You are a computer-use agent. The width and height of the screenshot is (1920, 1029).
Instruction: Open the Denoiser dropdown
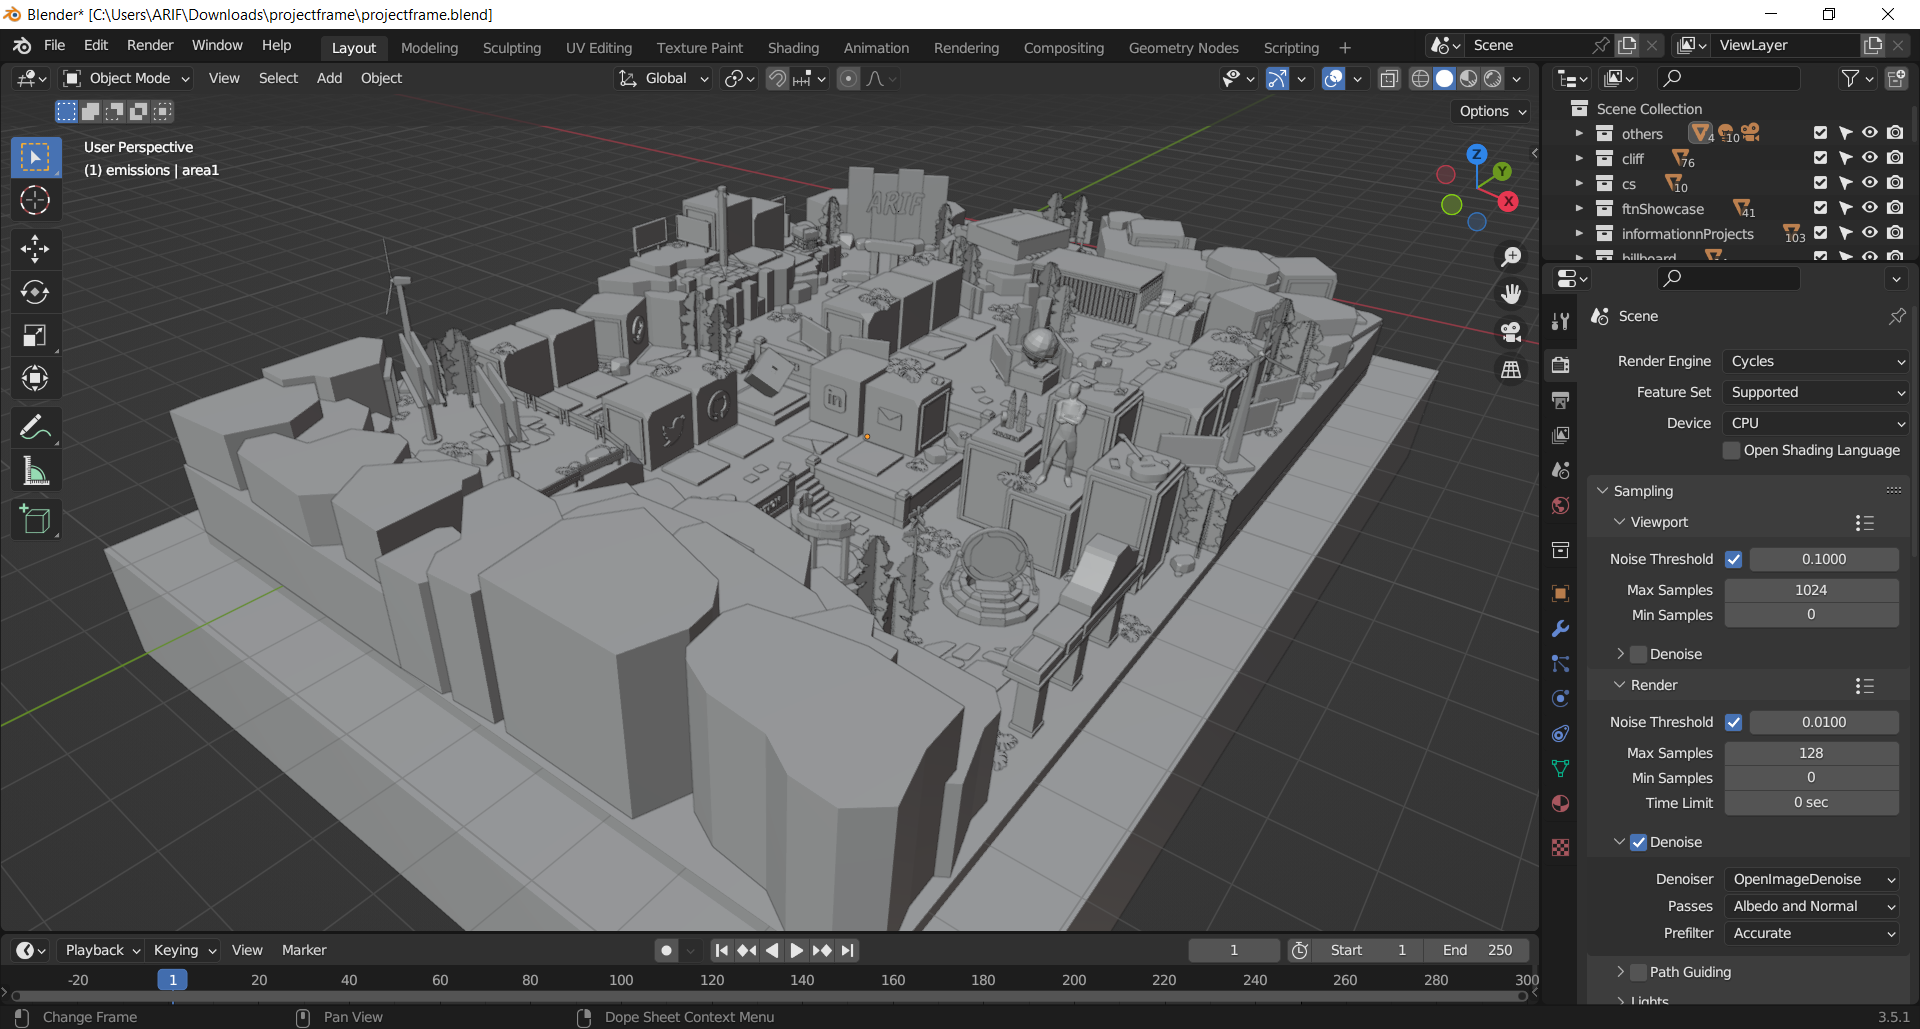1813,879
